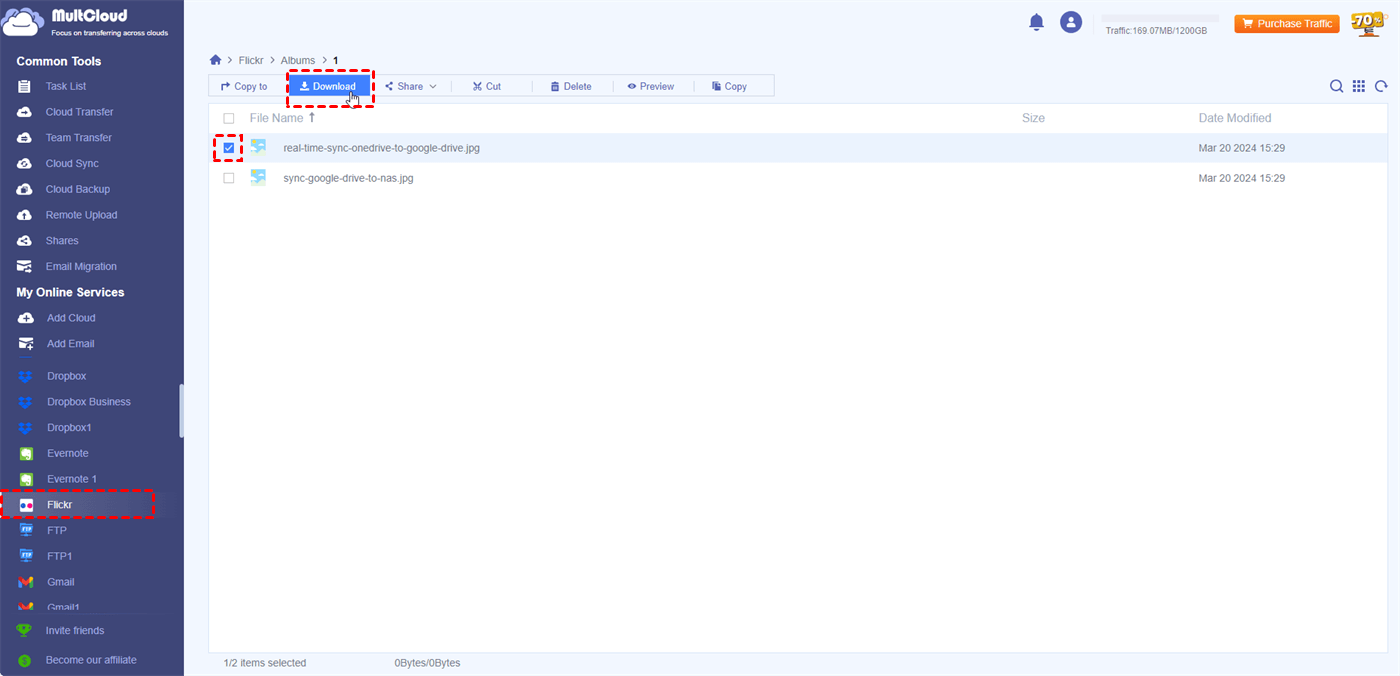This screenshot has height=676, width=1400.
Task: Click Become our affiliate item
Action: [x=91, y=660]
